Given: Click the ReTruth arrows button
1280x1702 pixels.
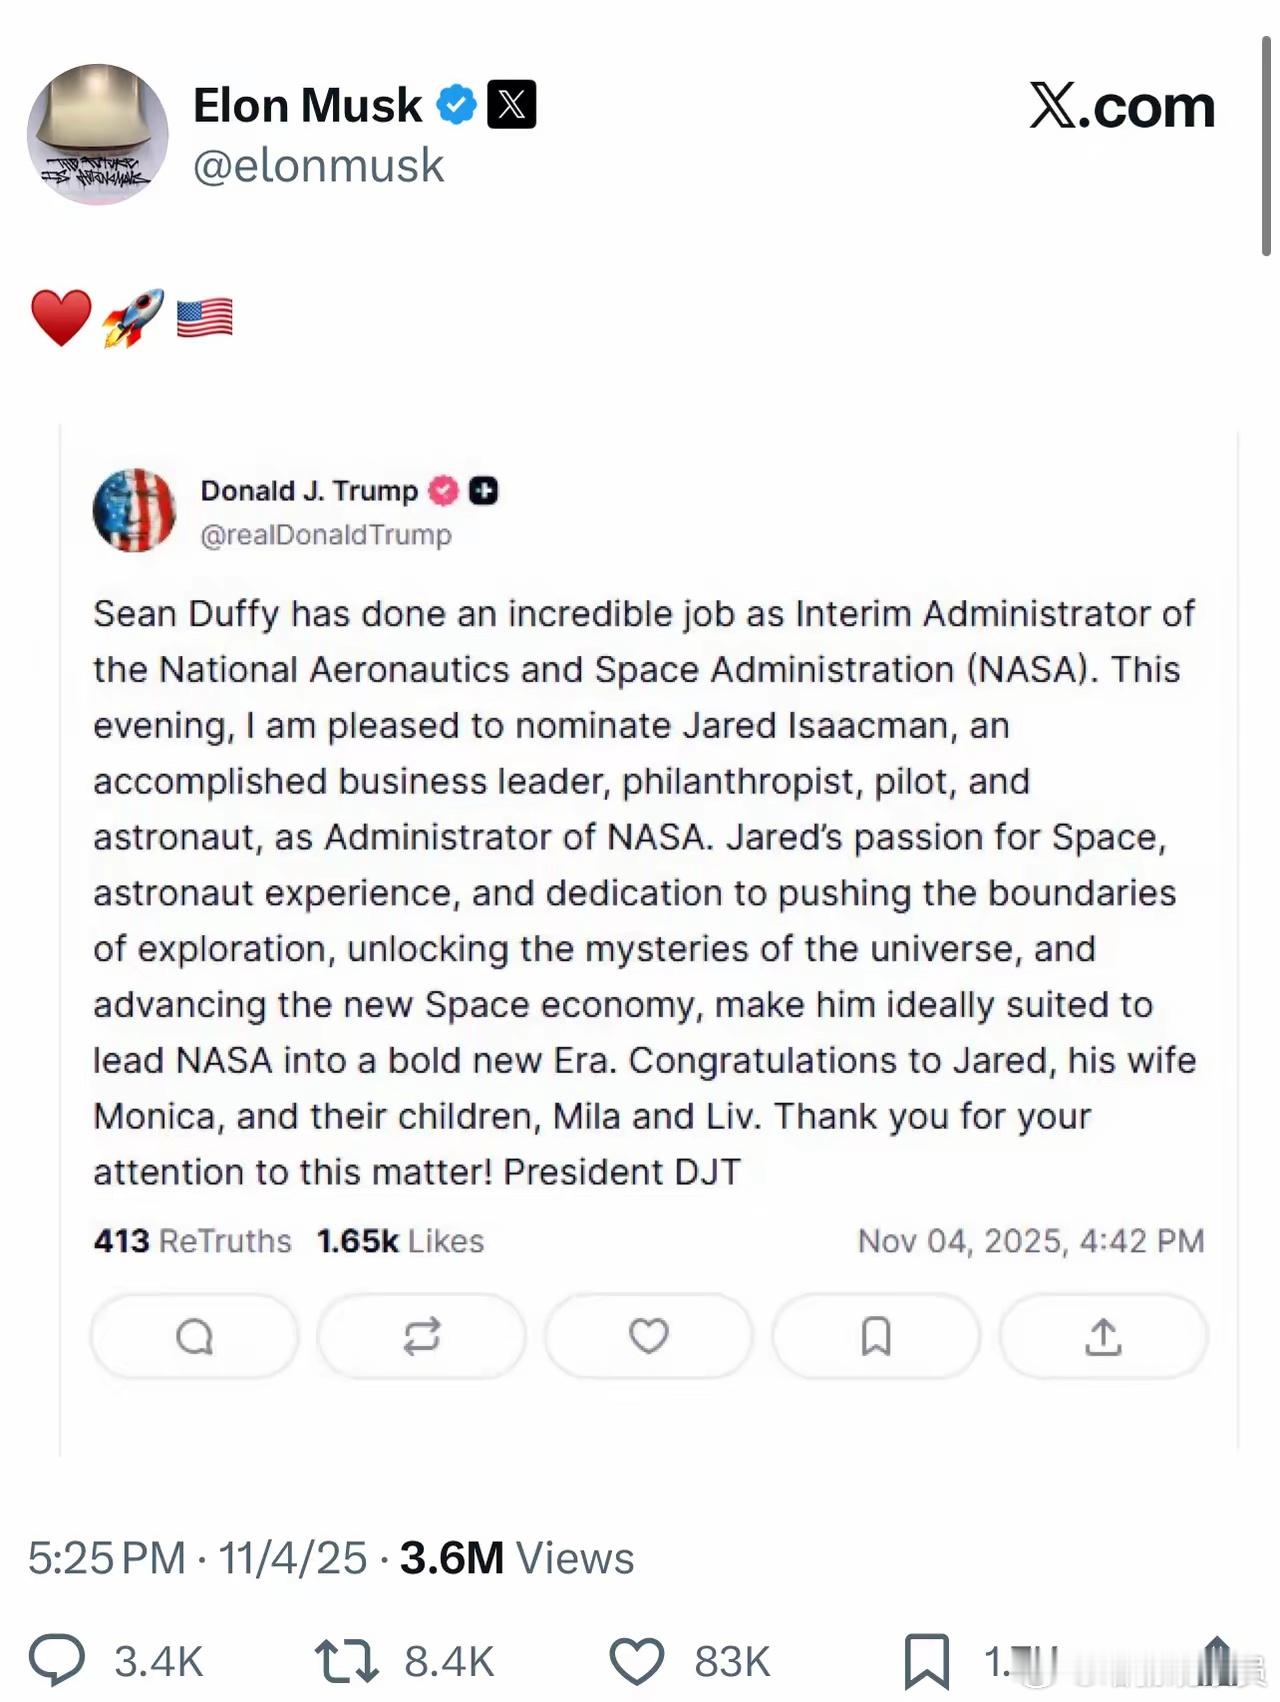Looking at the screenshot, I should point(421,1336).
